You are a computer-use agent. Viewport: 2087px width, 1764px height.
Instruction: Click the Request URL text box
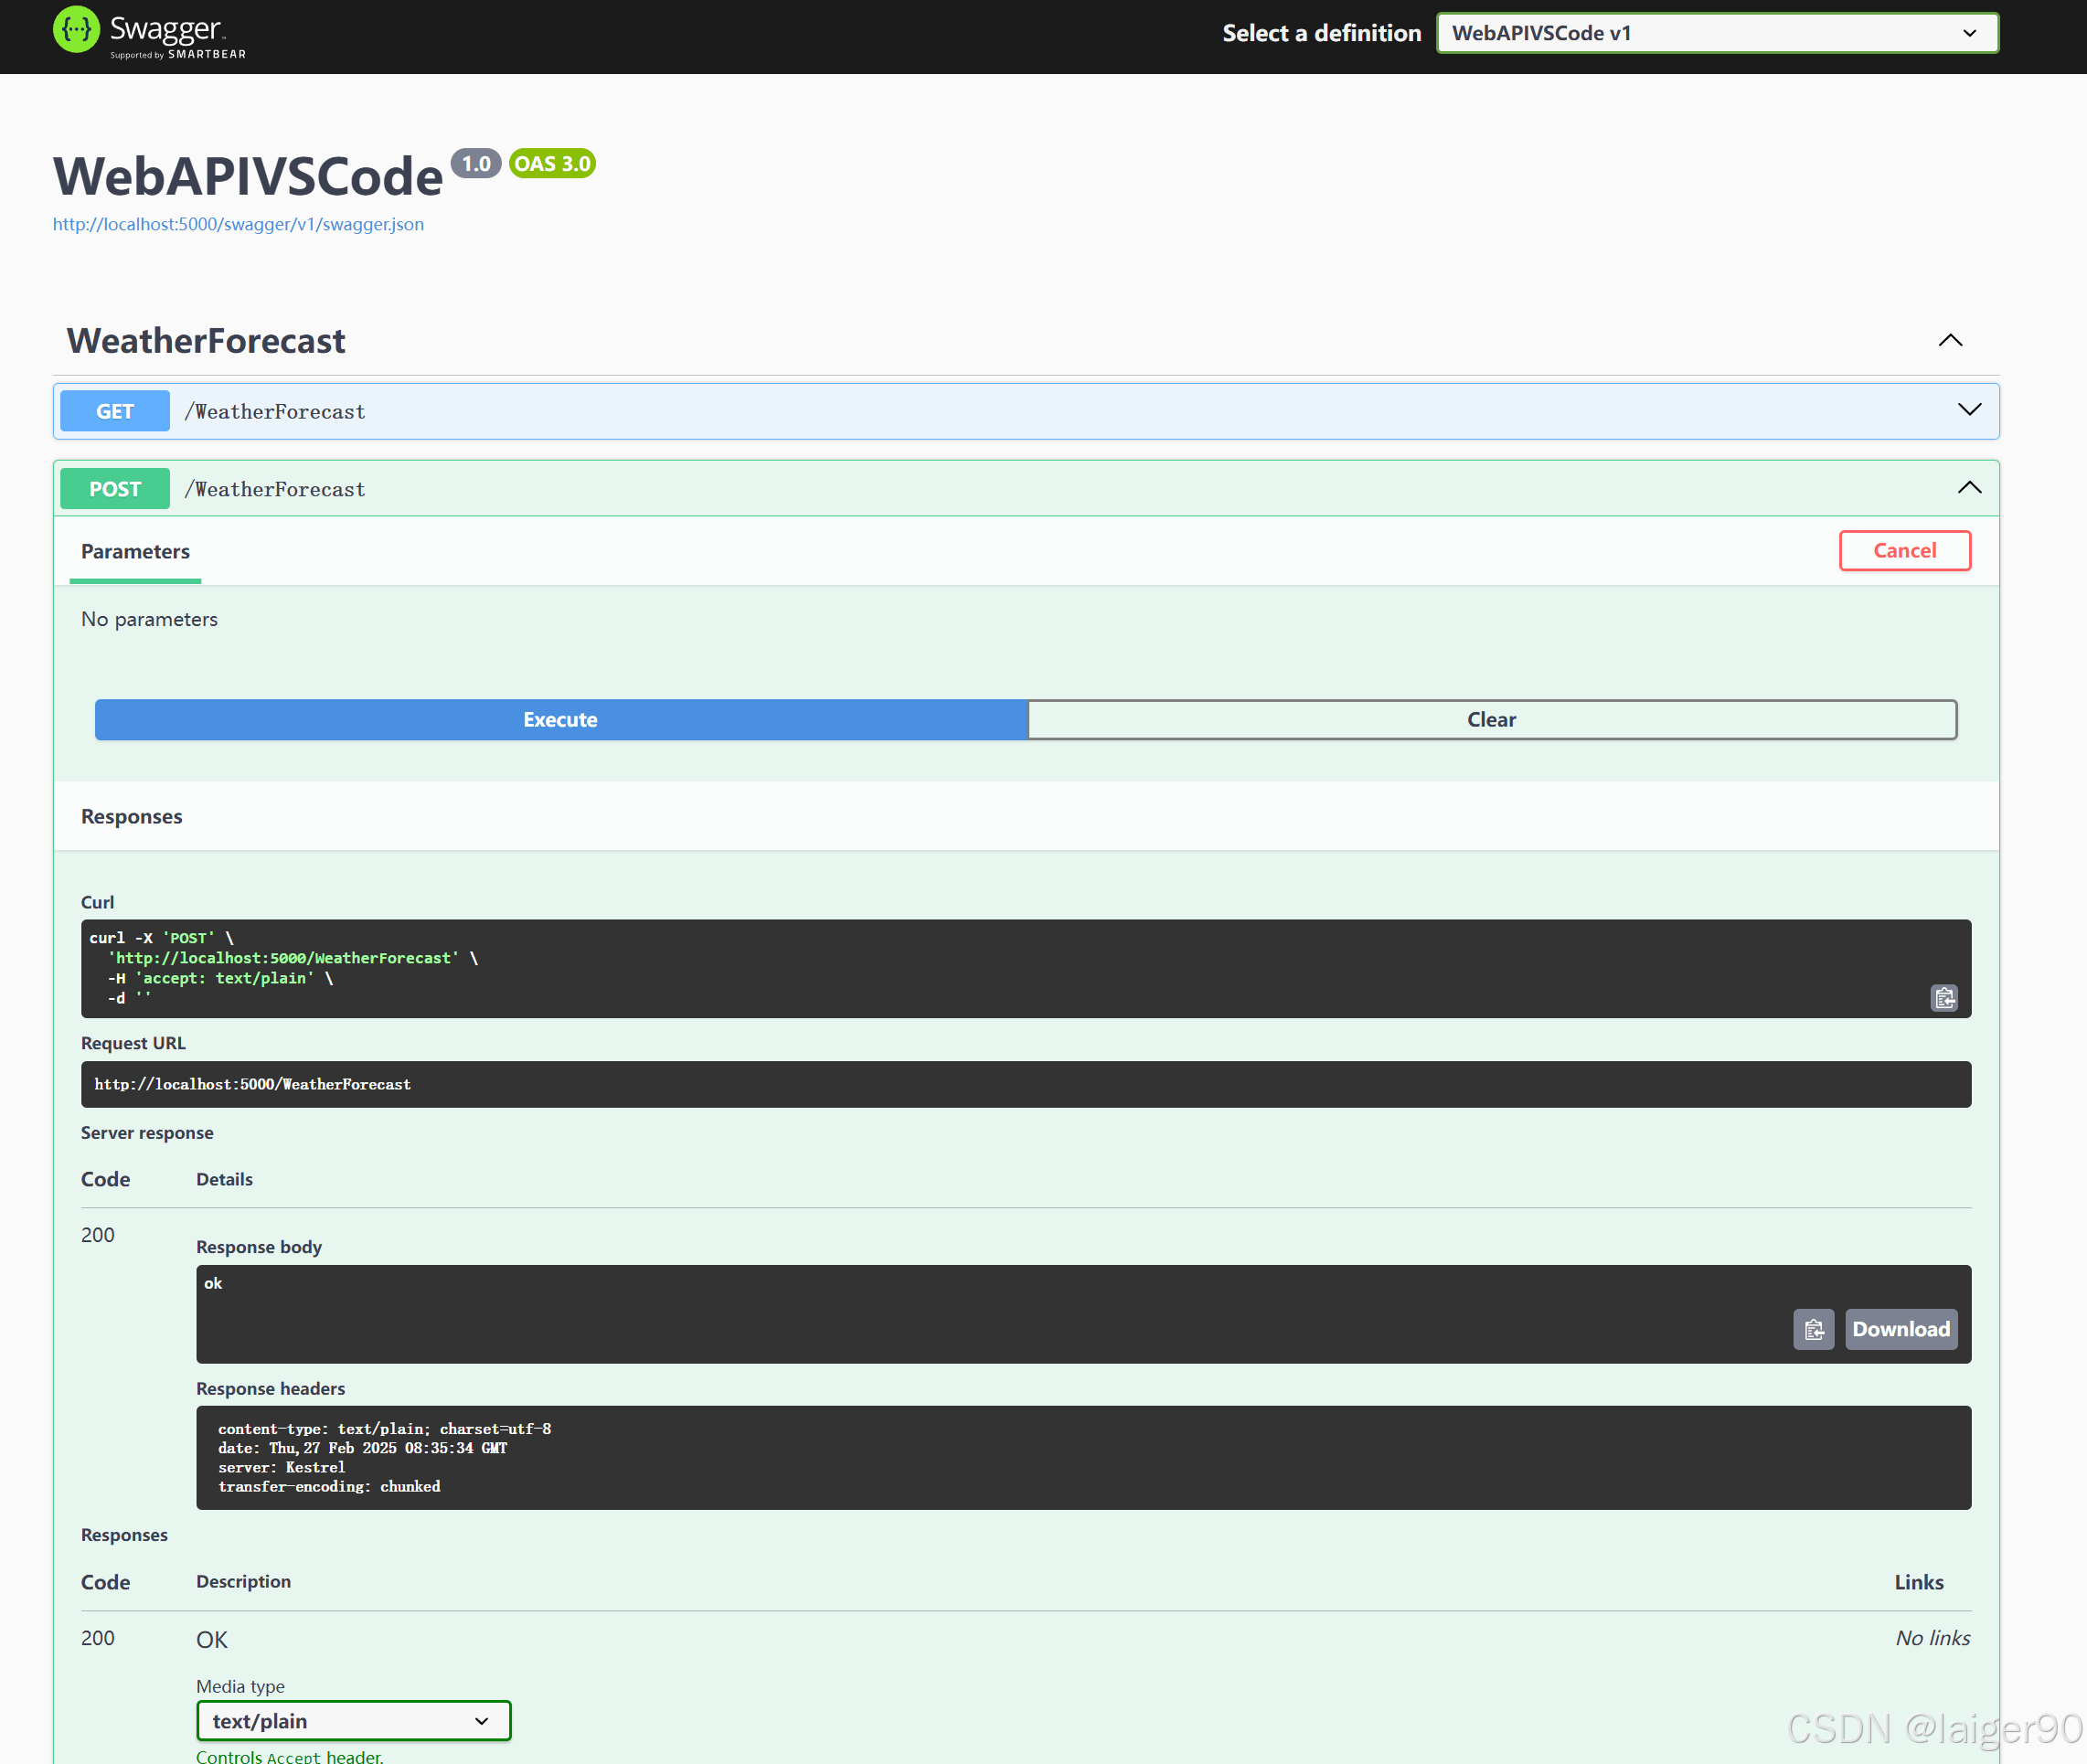1024,1084
